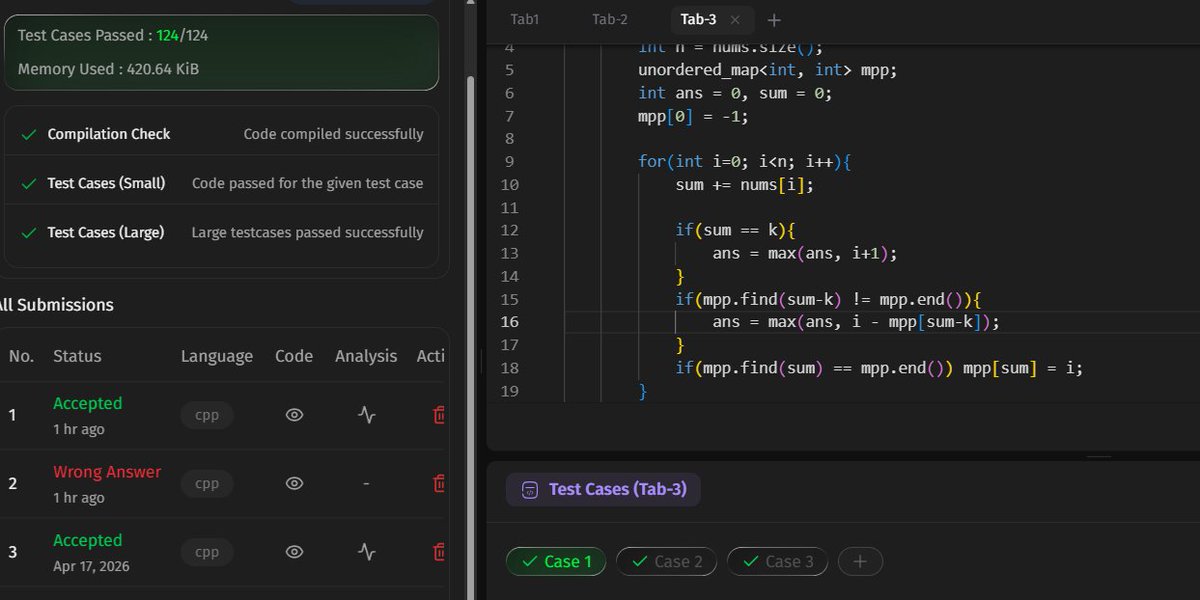Image resolution: width=1200 pixels, height=600 pixels.
Task: Click the Large testcases passed successfully message
Action: (308, 232)
